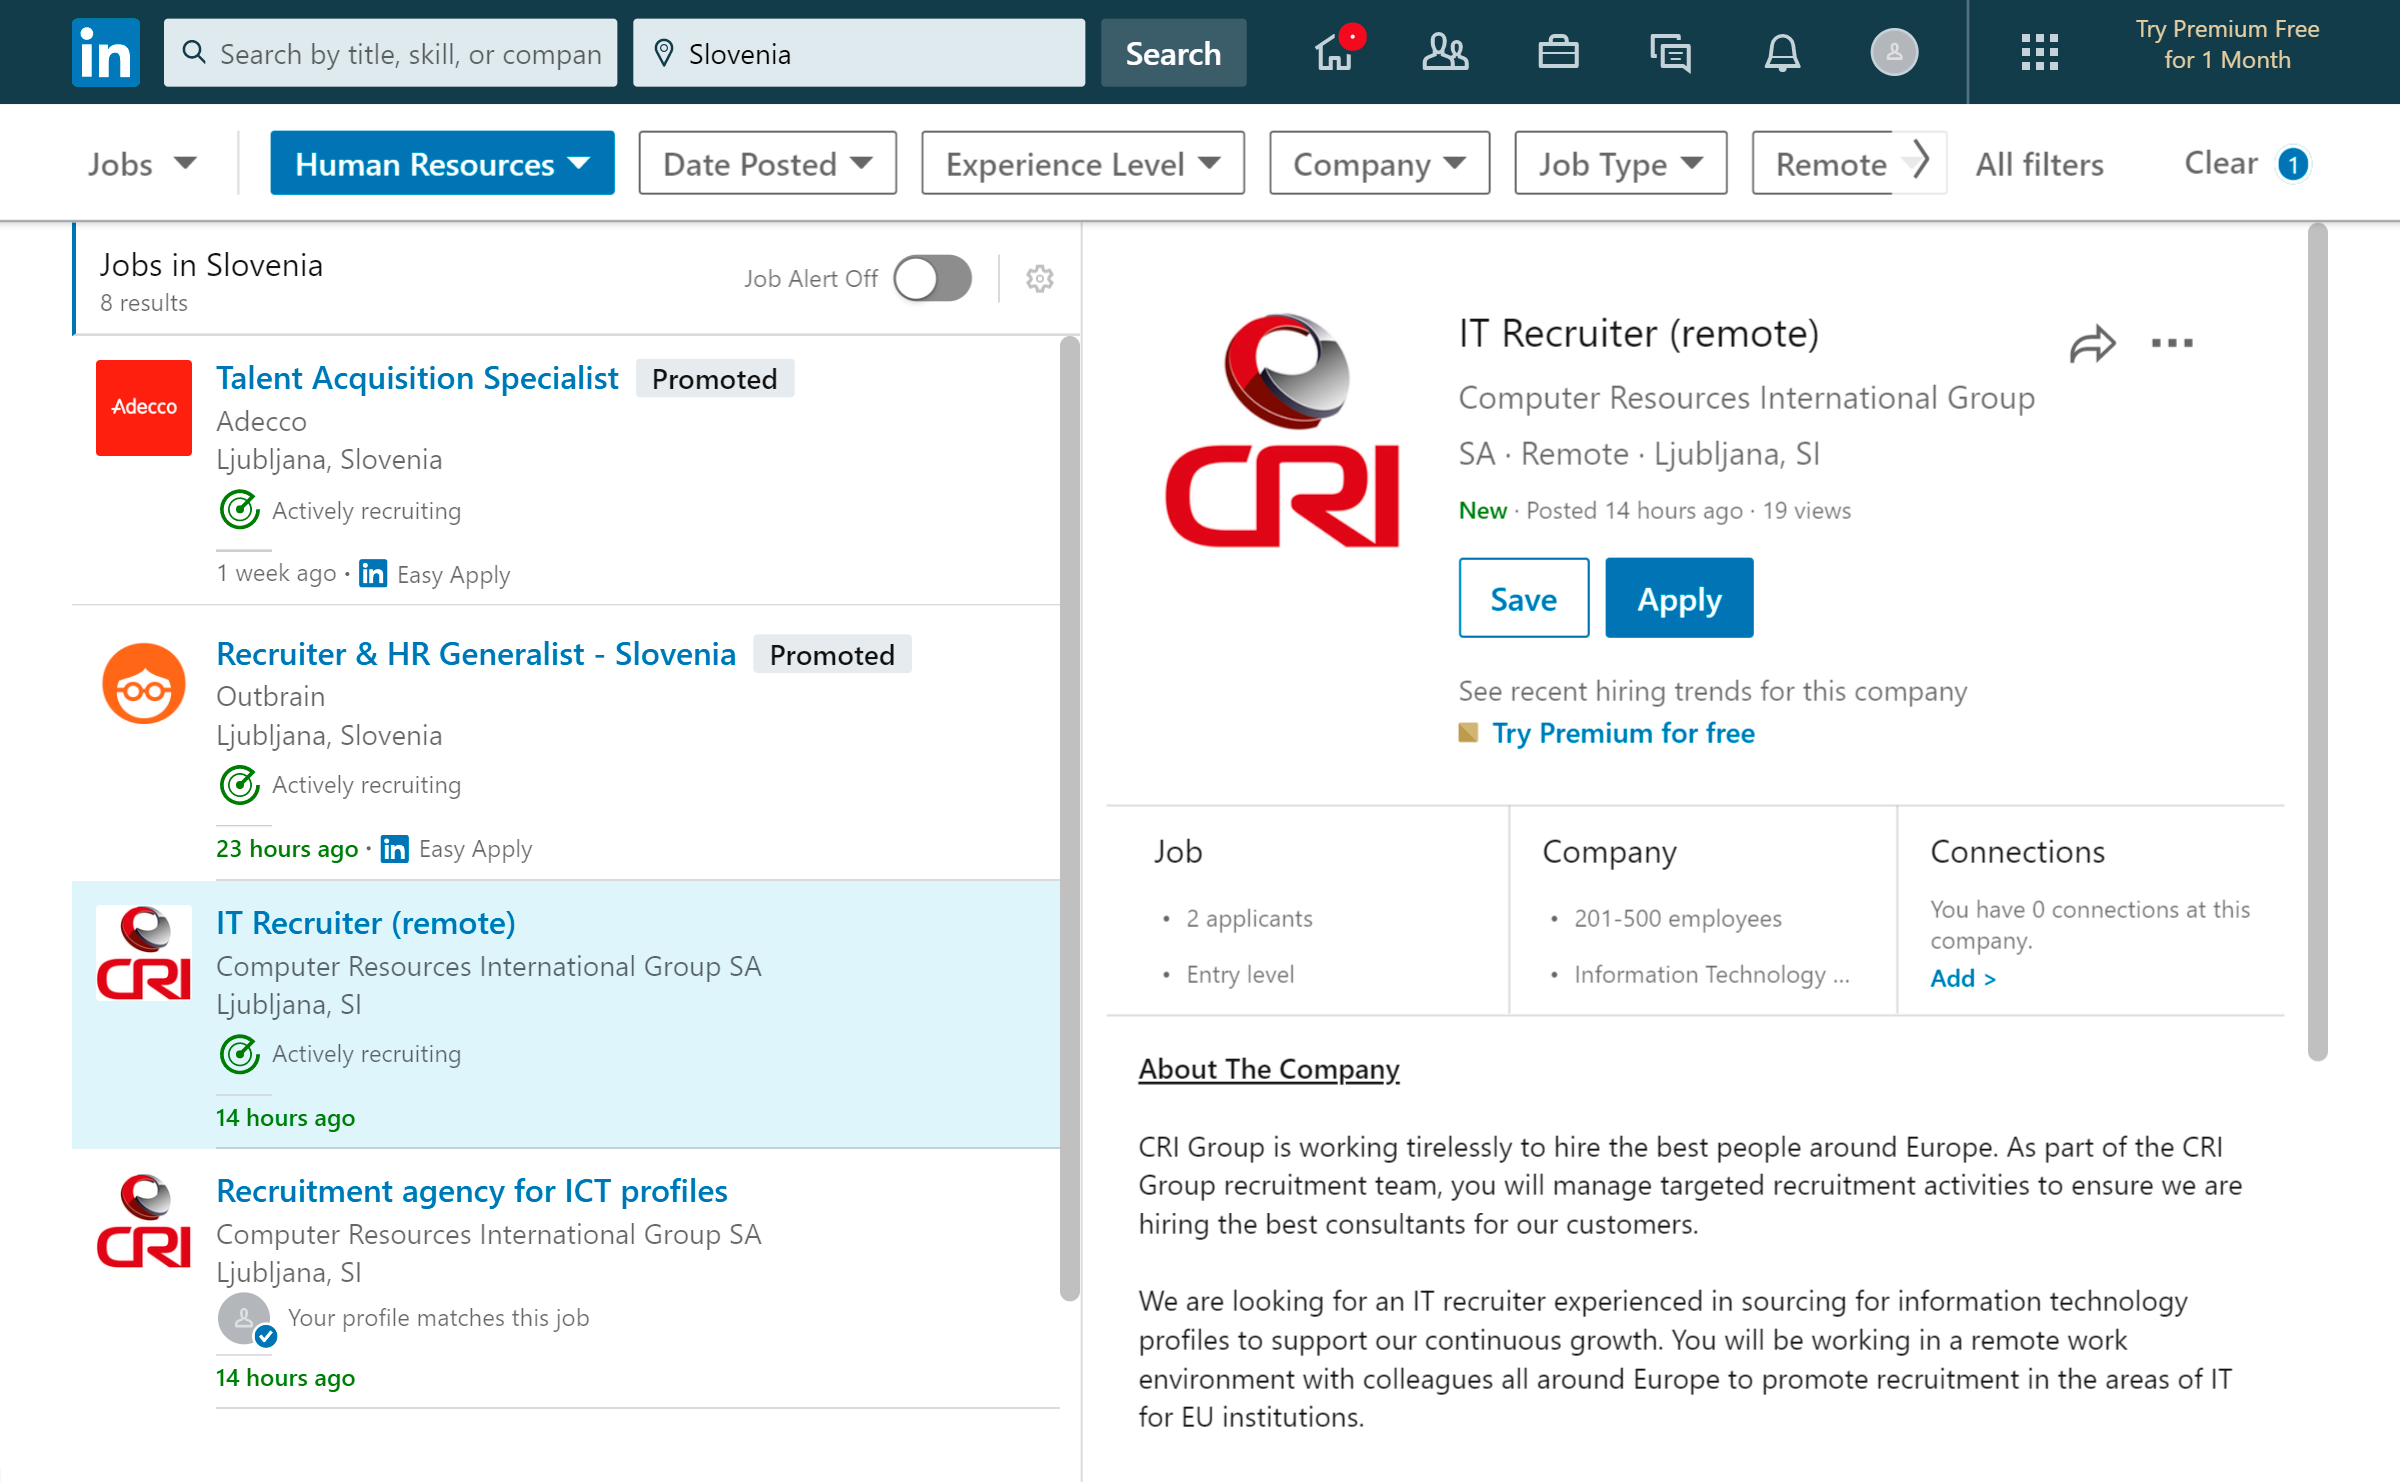The image size is (2400, 1482).
Task: Focus the job title search field
Action: [390, 53]
